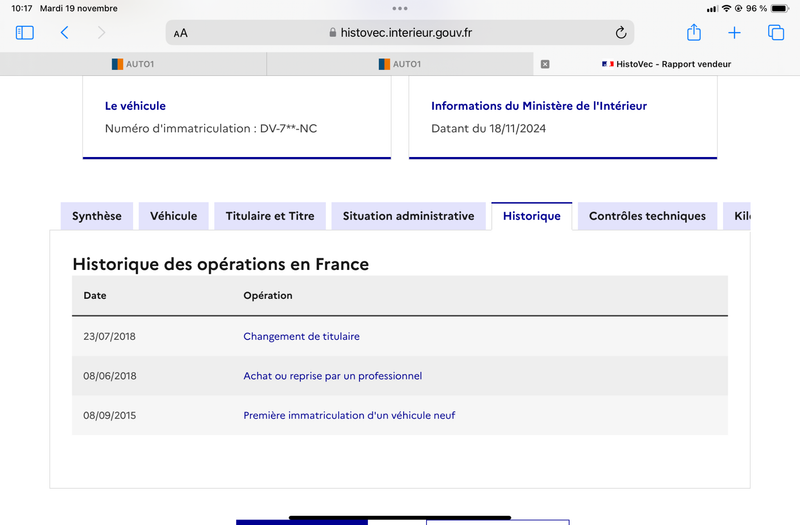Open the Contrôles techniques tab
Screen dimensions: 800x525
647,216
